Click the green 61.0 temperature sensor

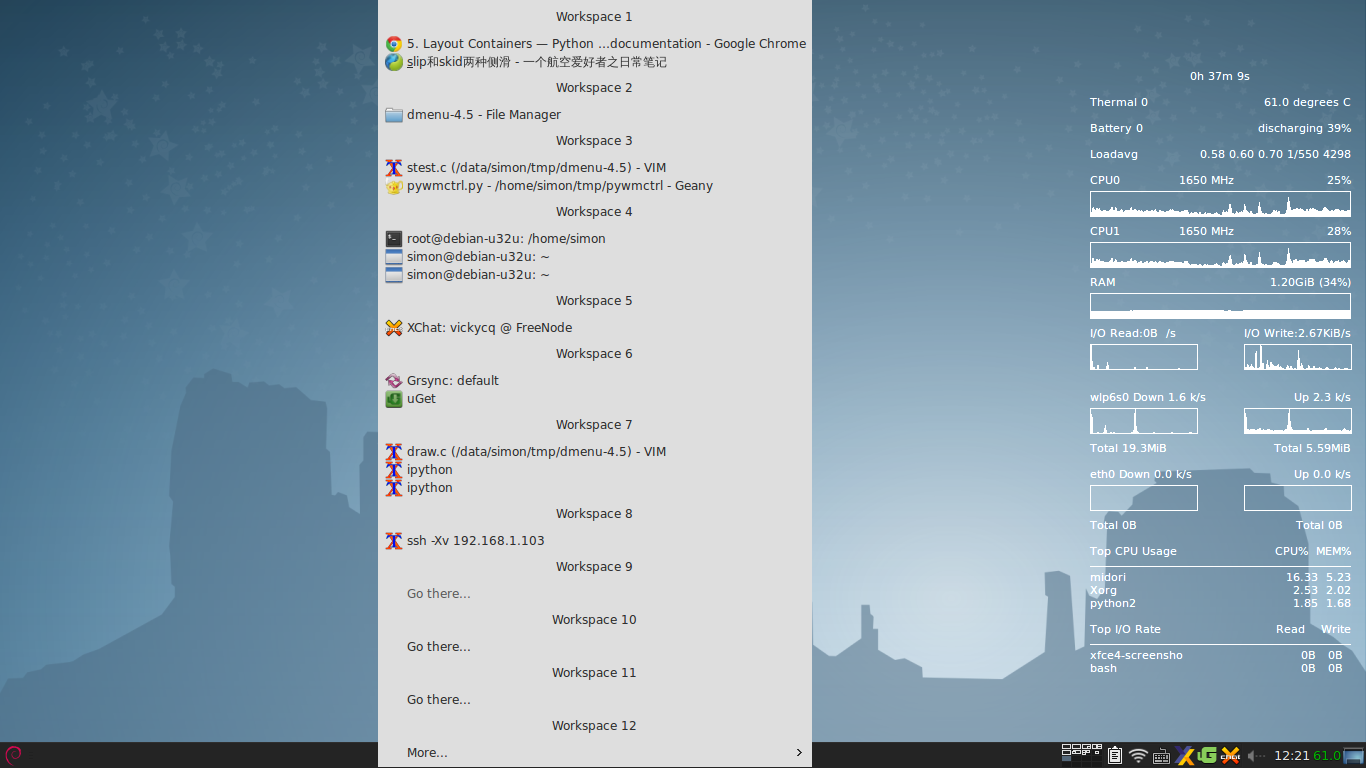1327,756
